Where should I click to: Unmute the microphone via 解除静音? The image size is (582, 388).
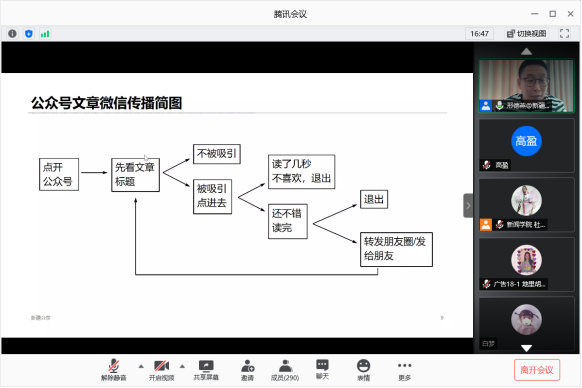(114, 370)
